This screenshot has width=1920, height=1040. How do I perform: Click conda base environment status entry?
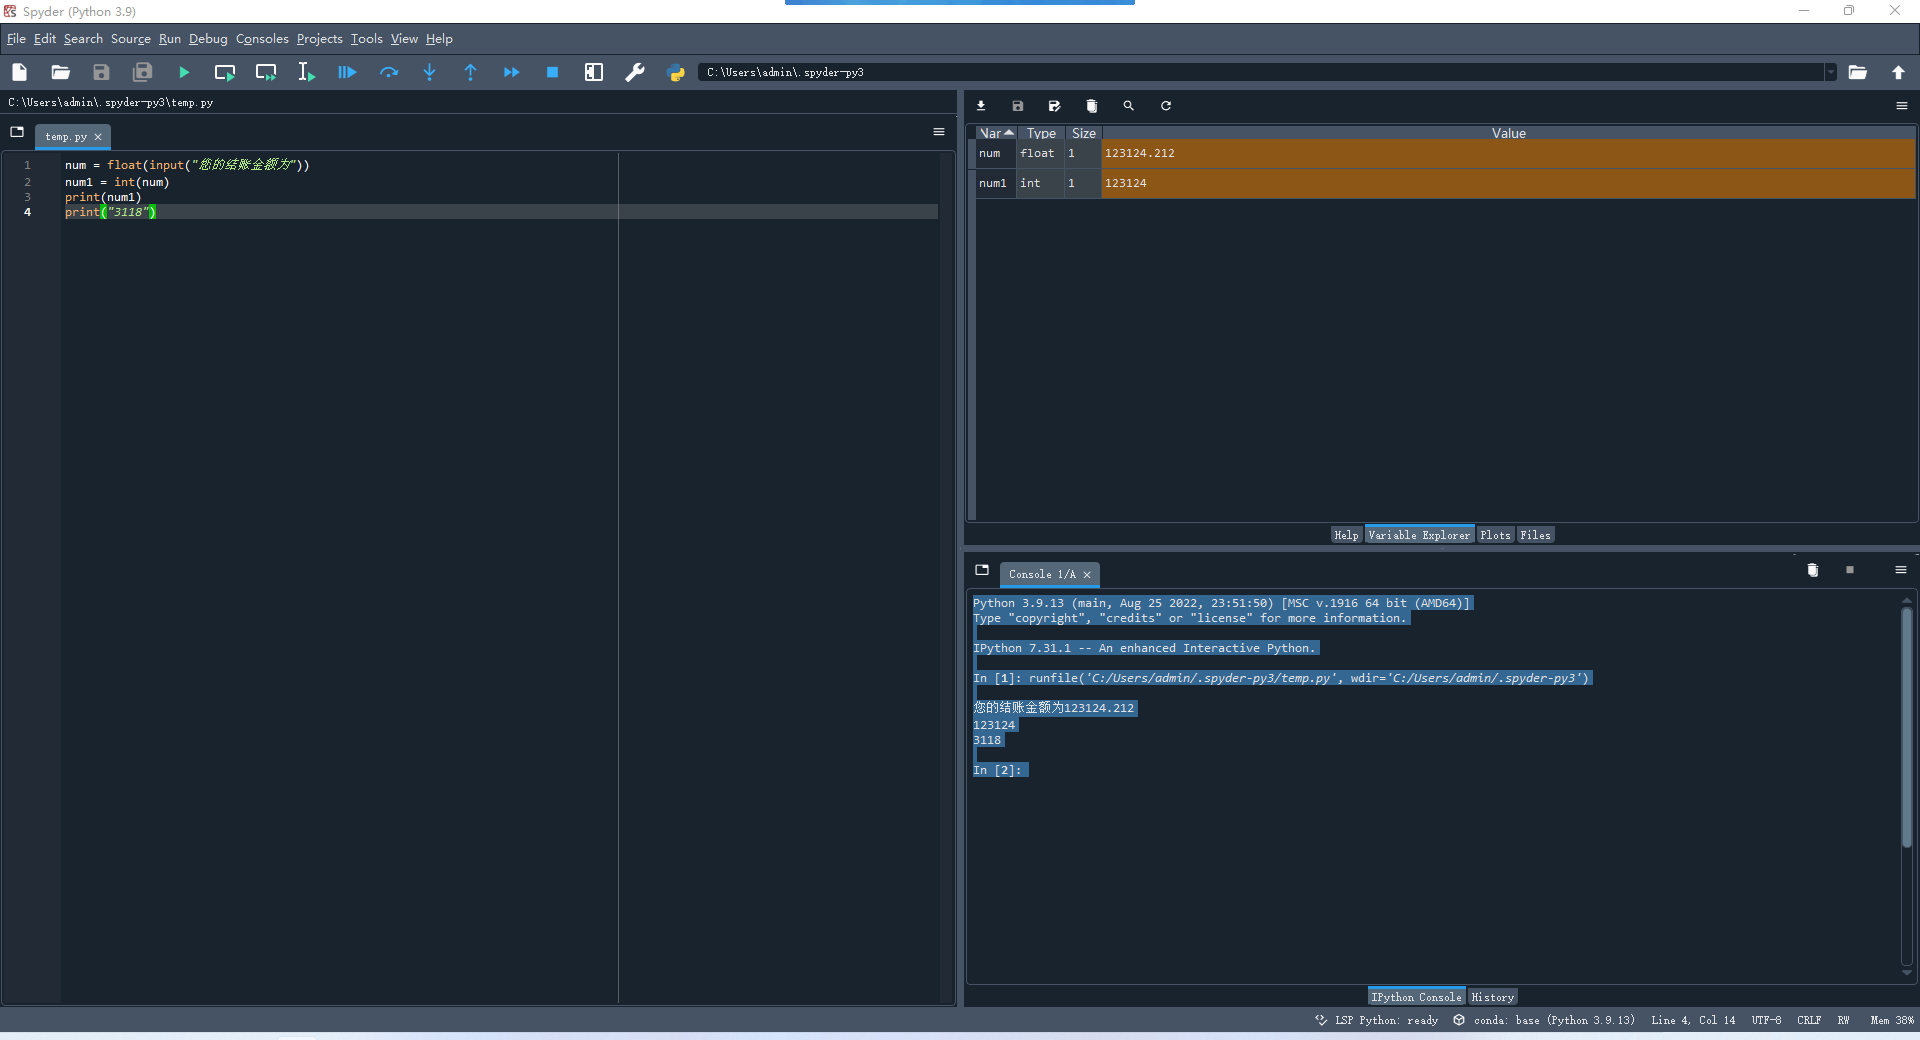pos(1544,1020)
